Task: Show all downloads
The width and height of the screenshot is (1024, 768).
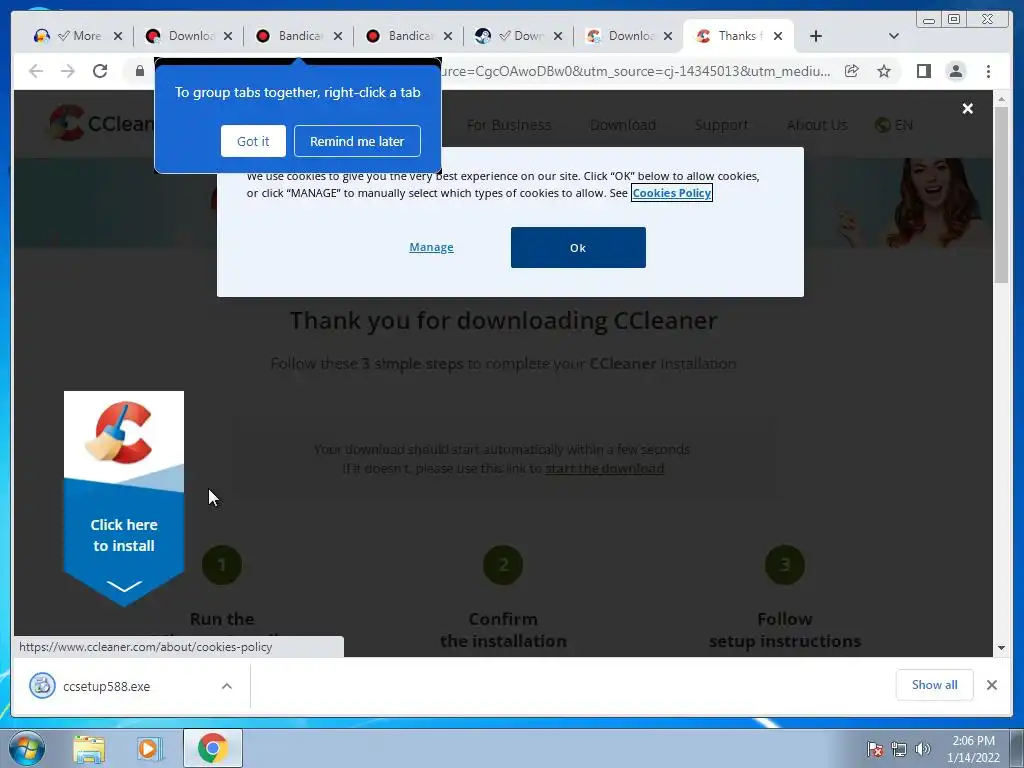Action: (x=935, y=685)
